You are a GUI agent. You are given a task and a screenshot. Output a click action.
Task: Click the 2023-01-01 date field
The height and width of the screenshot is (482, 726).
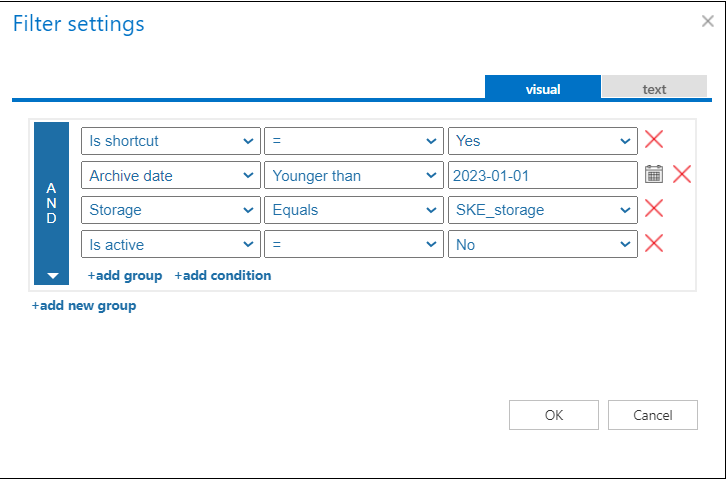point(542,175)
